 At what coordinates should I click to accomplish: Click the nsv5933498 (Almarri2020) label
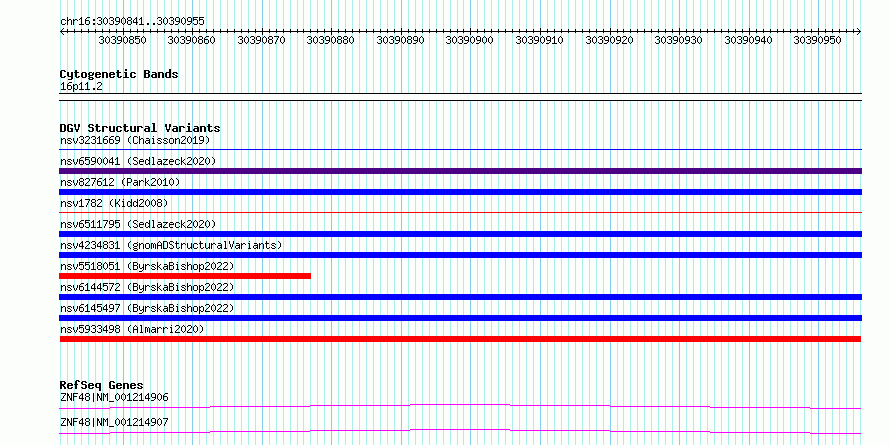pyautogui.click(x=132, y=329)
